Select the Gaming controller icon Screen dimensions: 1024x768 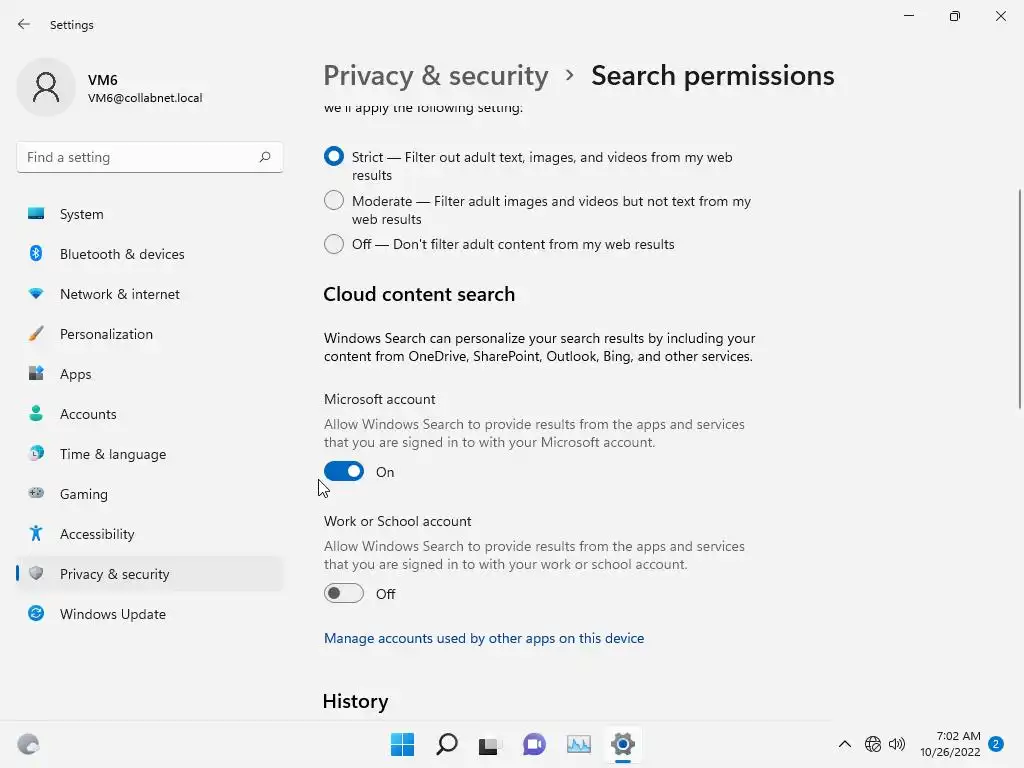coord(36,493)
